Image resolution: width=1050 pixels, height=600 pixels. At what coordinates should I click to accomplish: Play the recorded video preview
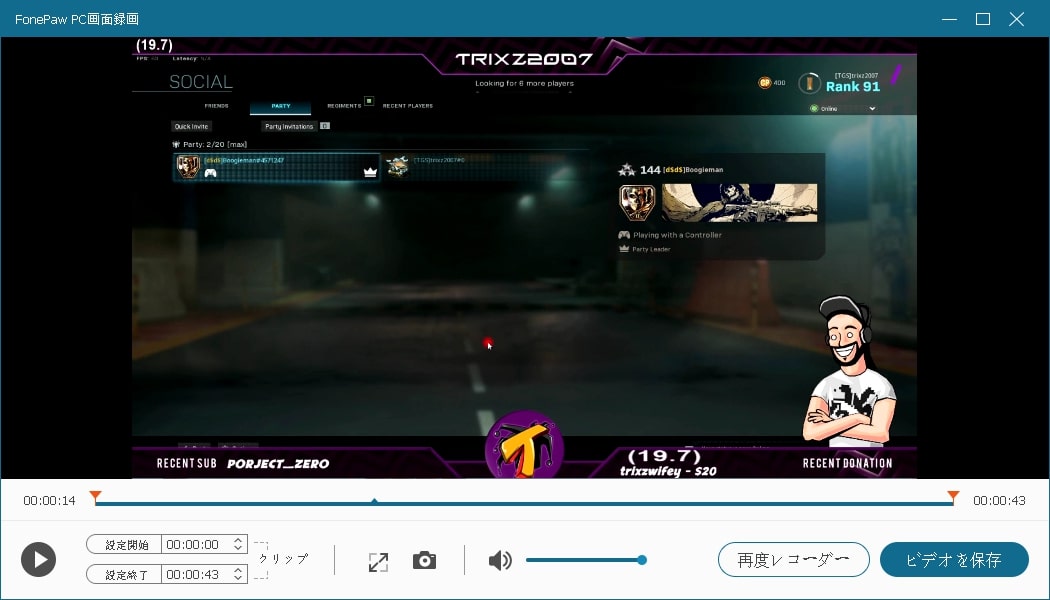tap(38, 559)
